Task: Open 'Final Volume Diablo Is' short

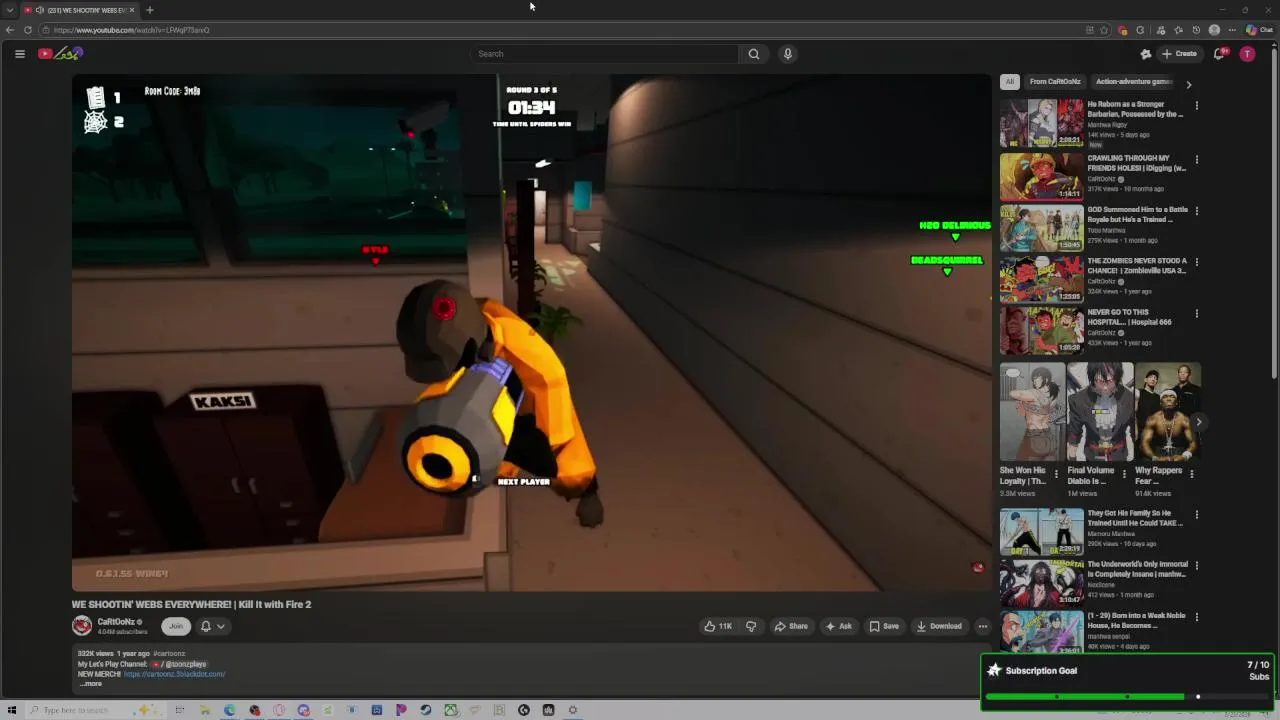Action: click(1100, 412)
